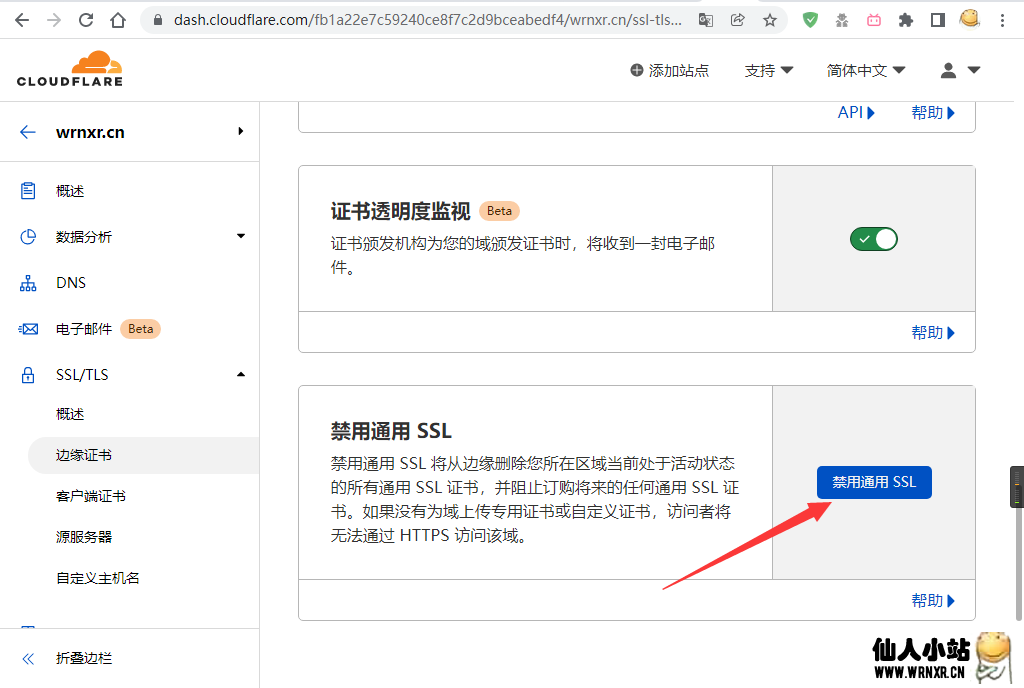
Task: Open the browser home page icon
Action: click(x=118, y=20)
